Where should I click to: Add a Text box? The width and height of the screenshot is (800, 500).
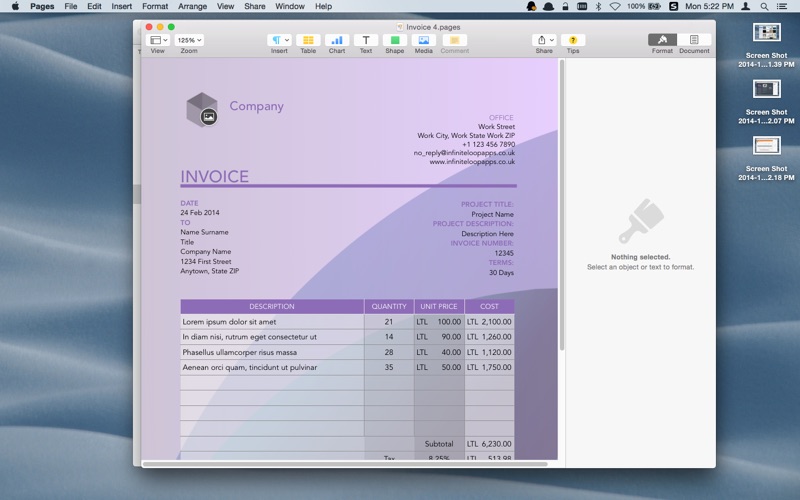tap(366, 40)
